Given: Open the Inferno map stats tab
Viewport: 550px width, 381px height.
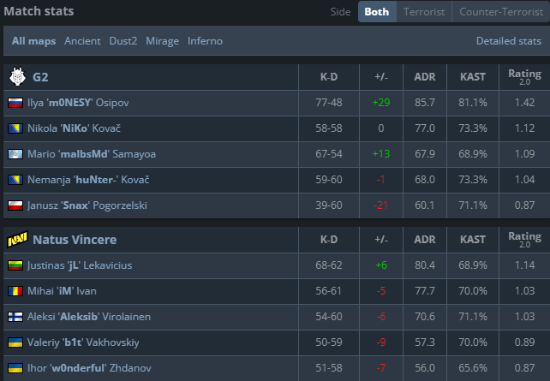Looking at the screenshot, I should click(205, 41).
